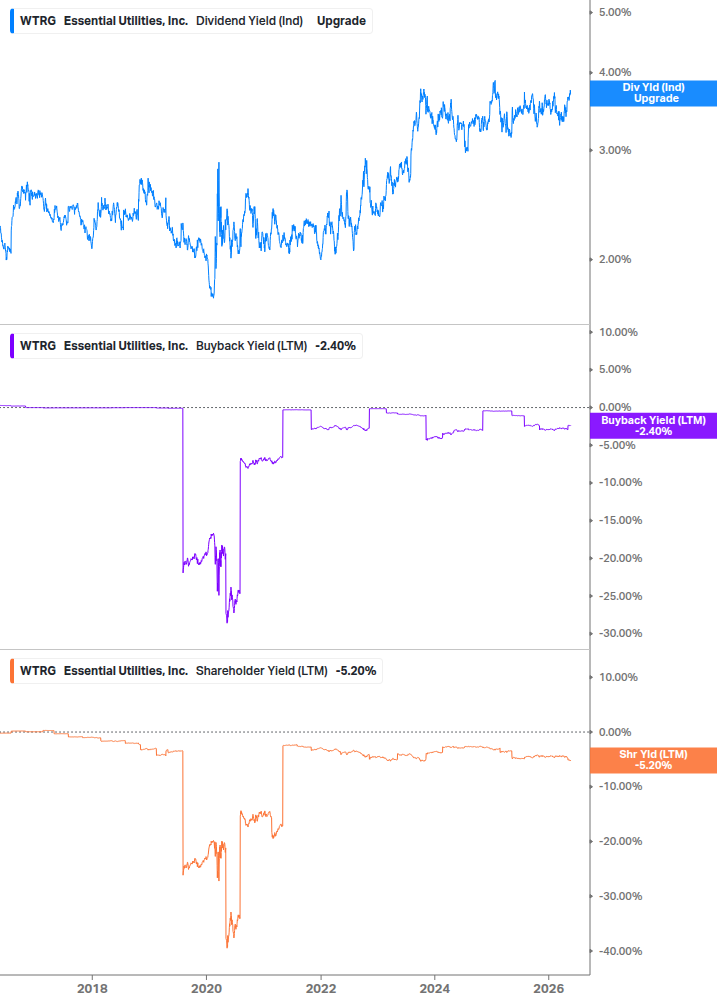The height and width of the screenshot is (1005, 717).
Task: Click the 2020 label on the time axis
Action: pyautogui.click(x=206, y=988)
